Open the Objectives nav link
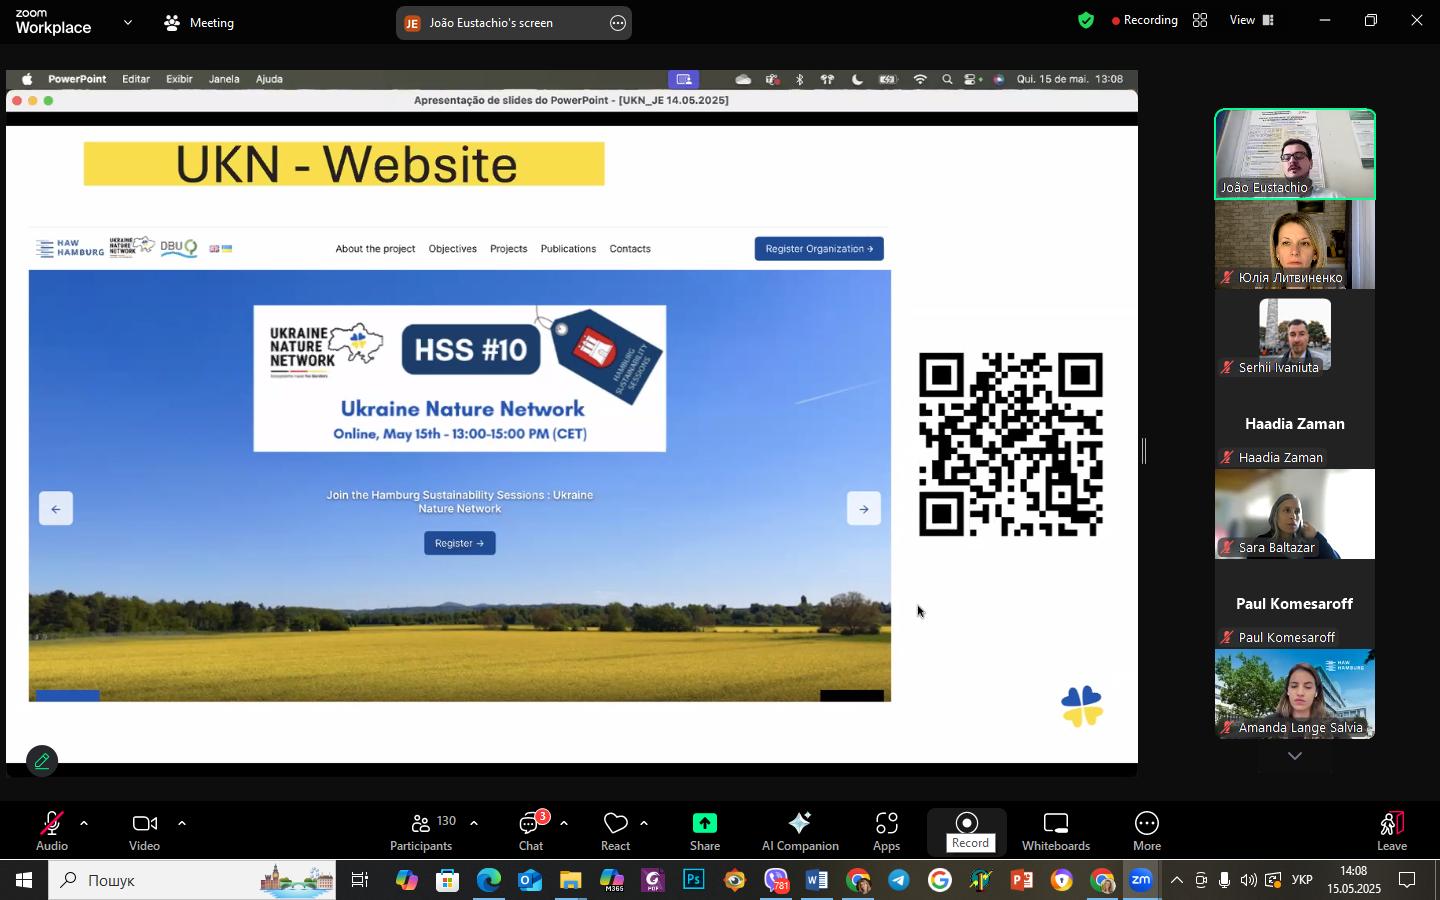 pyautogui.click(x=453, y=249)
